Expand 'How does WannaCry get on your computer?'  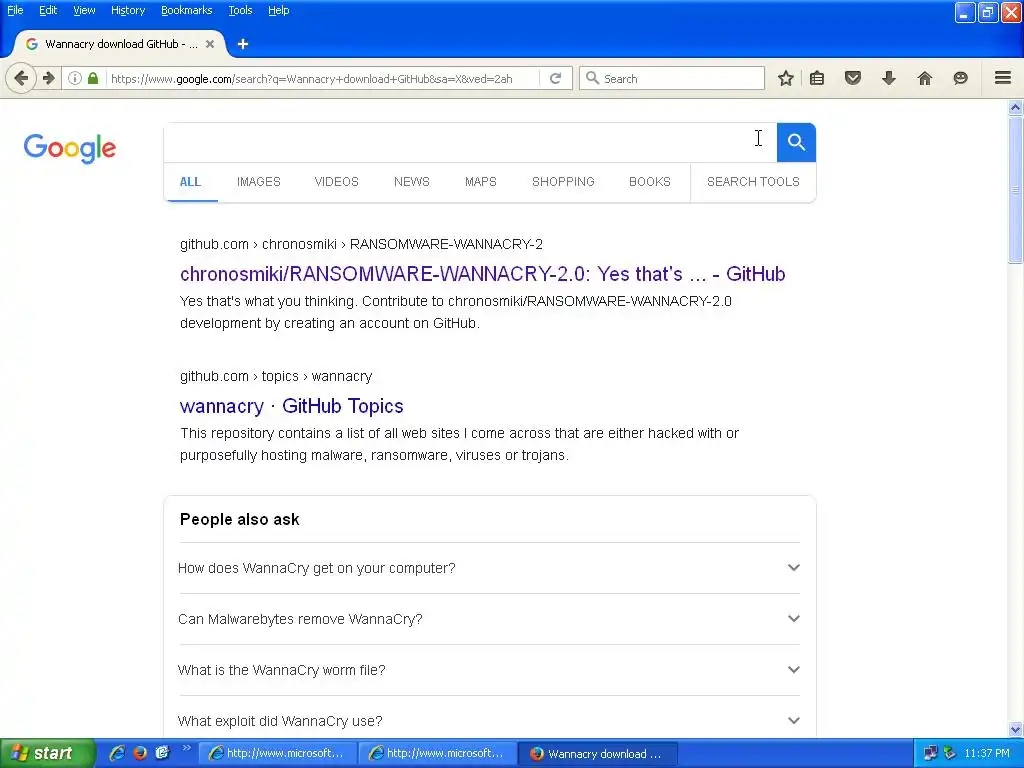click(489, 568)
